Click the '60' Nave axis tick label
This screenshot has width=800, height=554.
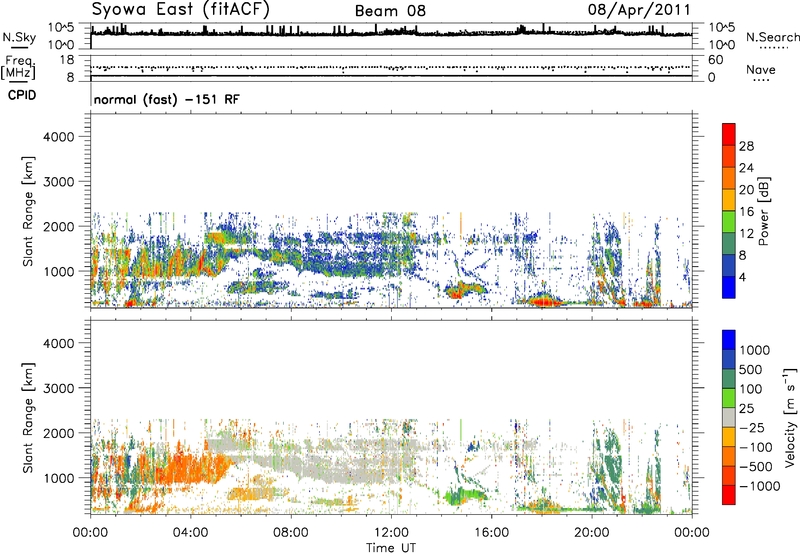[x=715, y=60]
